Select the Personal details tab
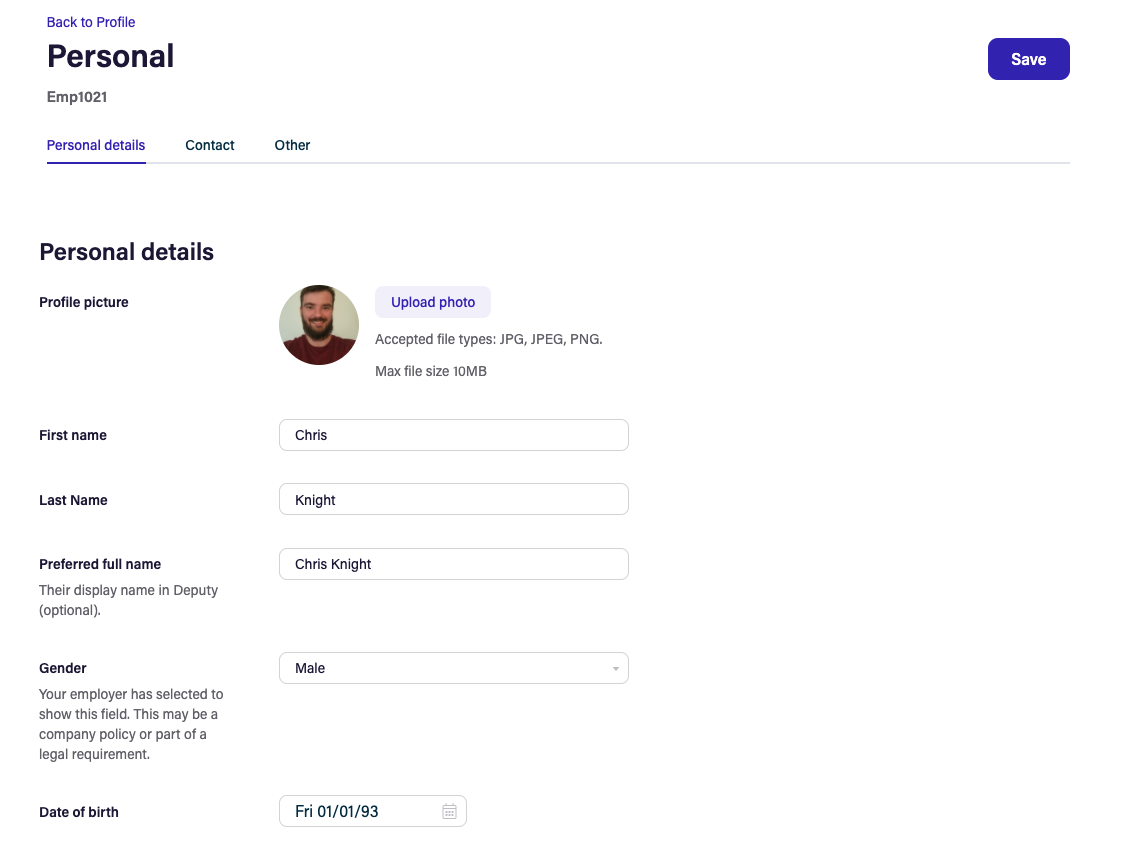The width and height of the screenshot is (1137, 861). [96, 145]
